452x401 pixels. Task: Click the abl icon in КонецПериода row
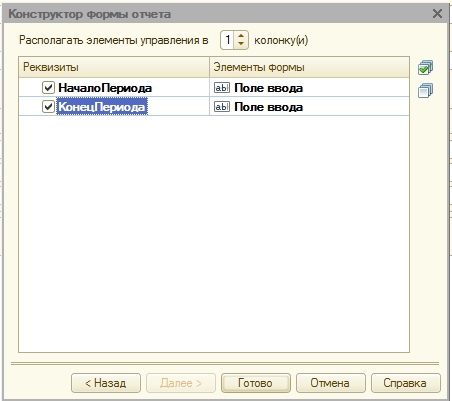[x=222, y=107]
